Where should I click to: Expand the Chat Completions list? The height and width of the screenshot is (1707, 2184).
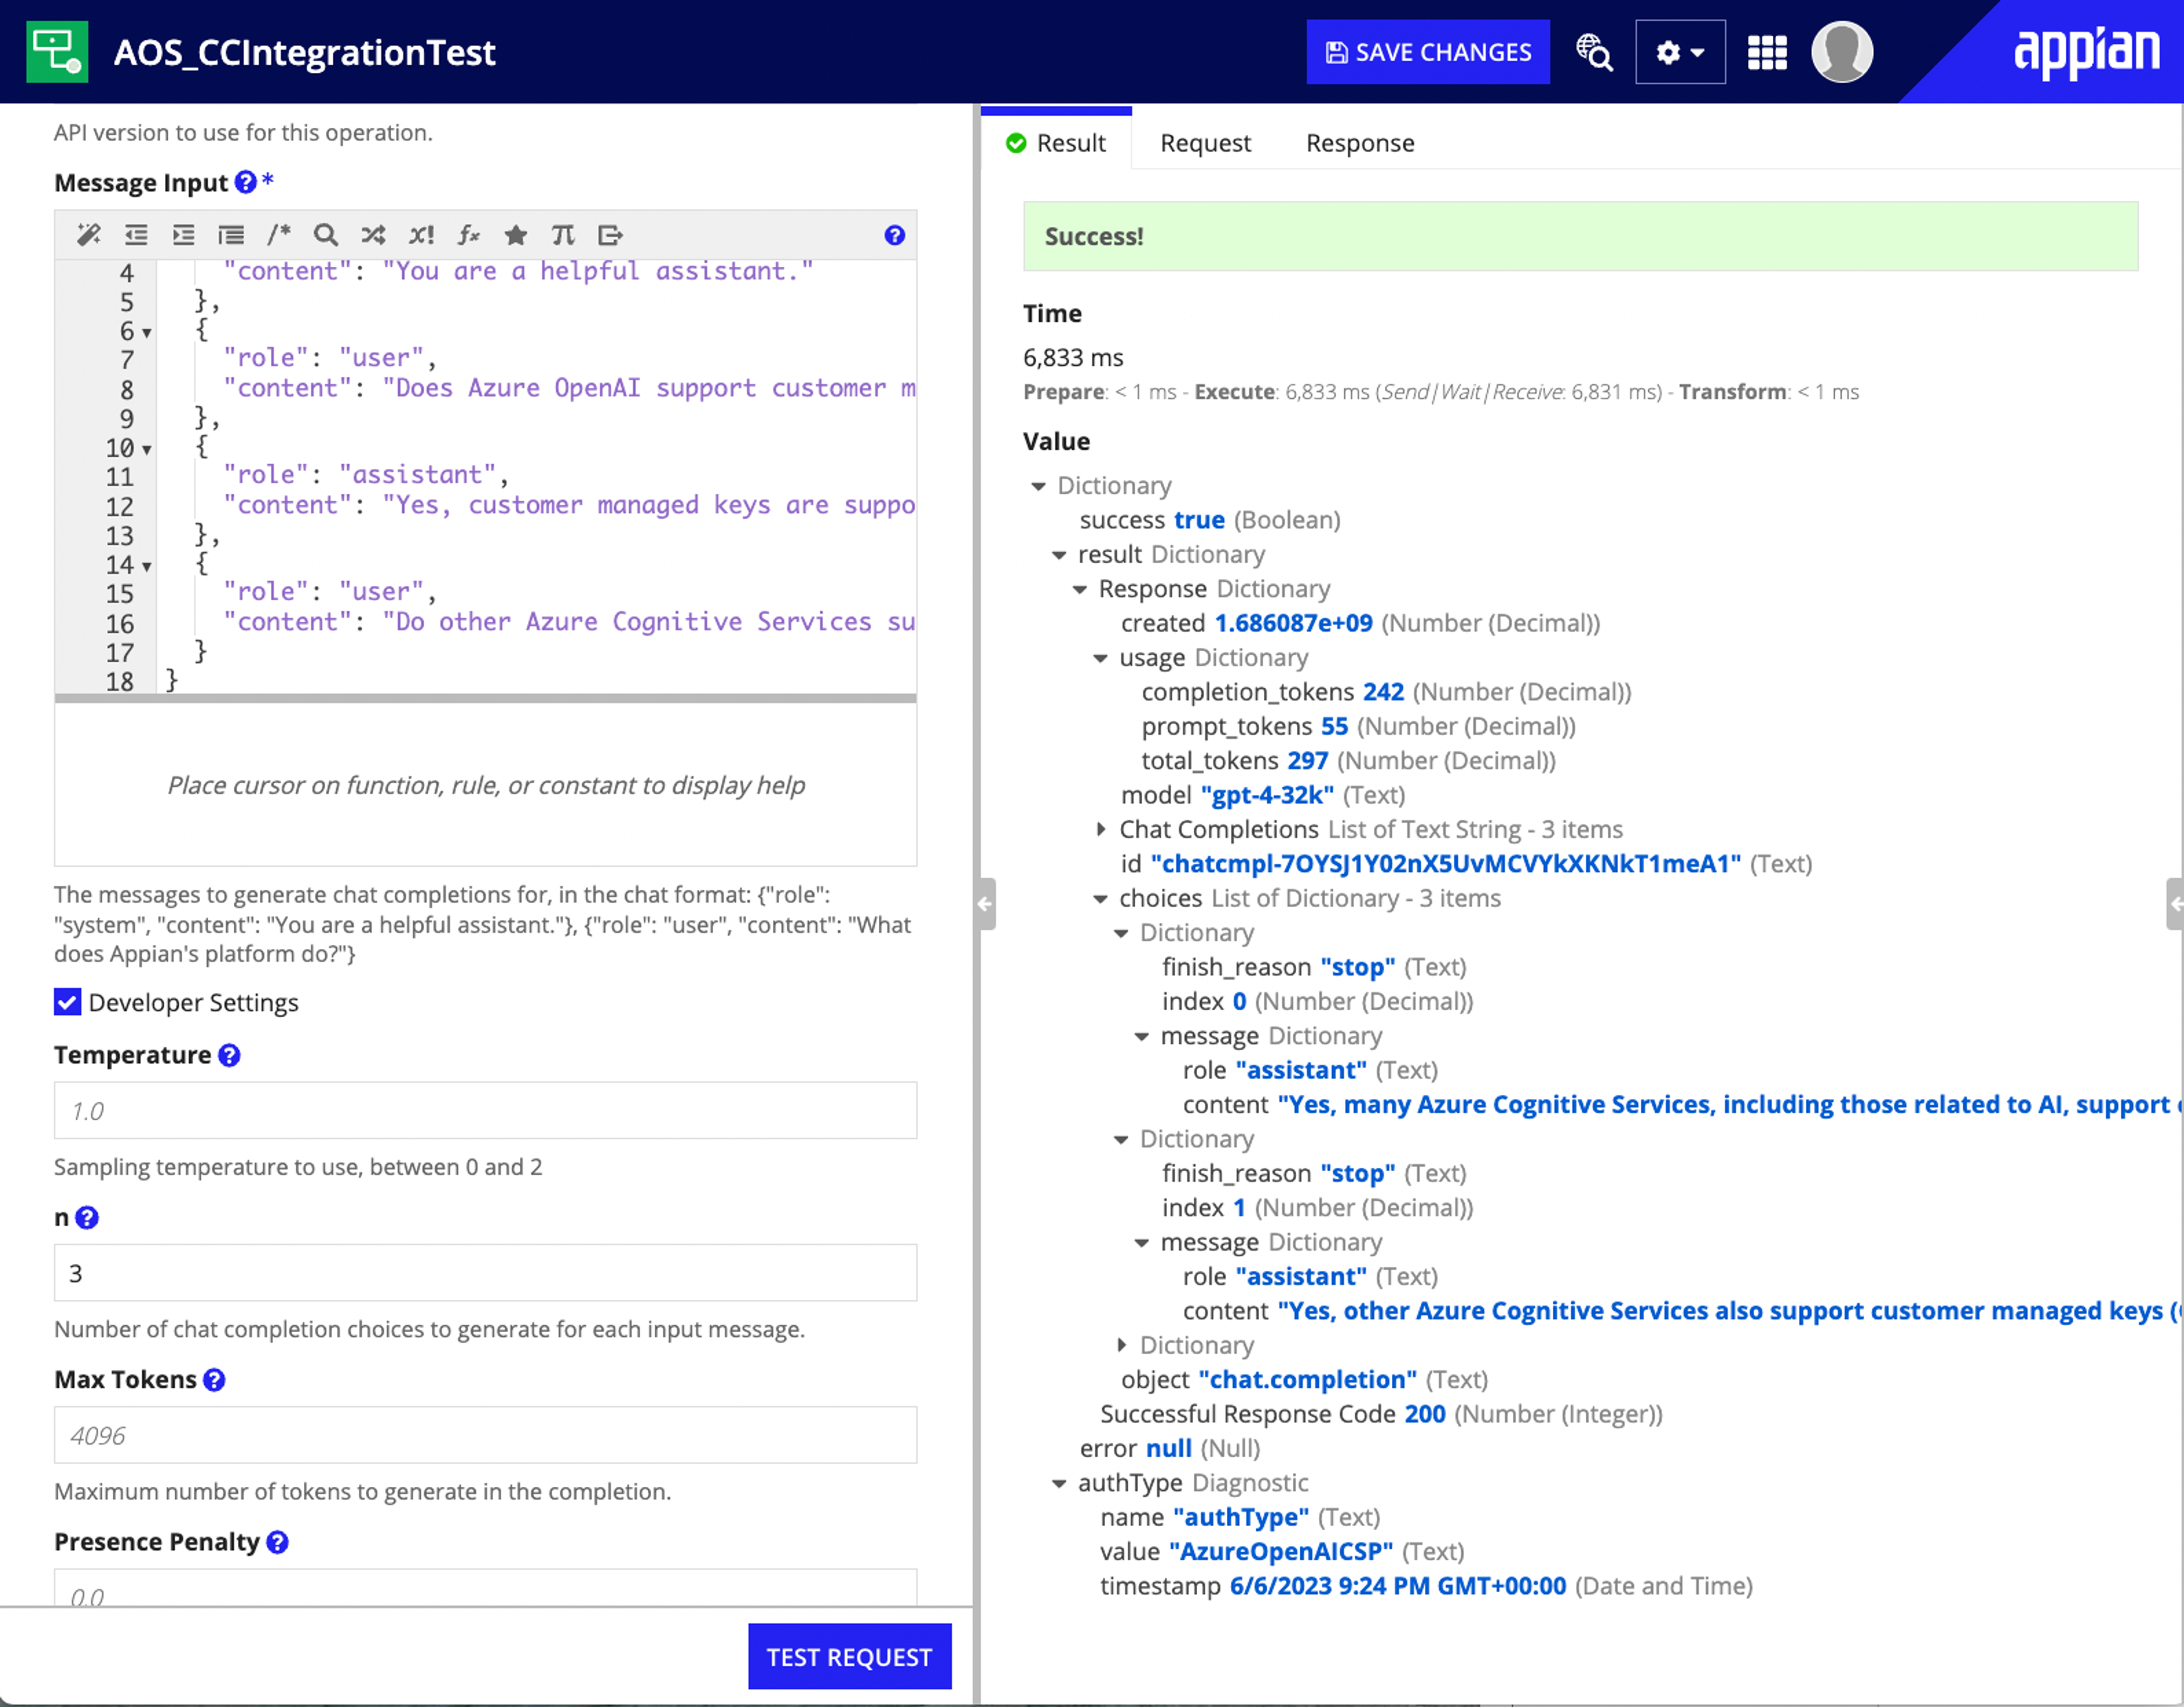[x=1101, y=829]
